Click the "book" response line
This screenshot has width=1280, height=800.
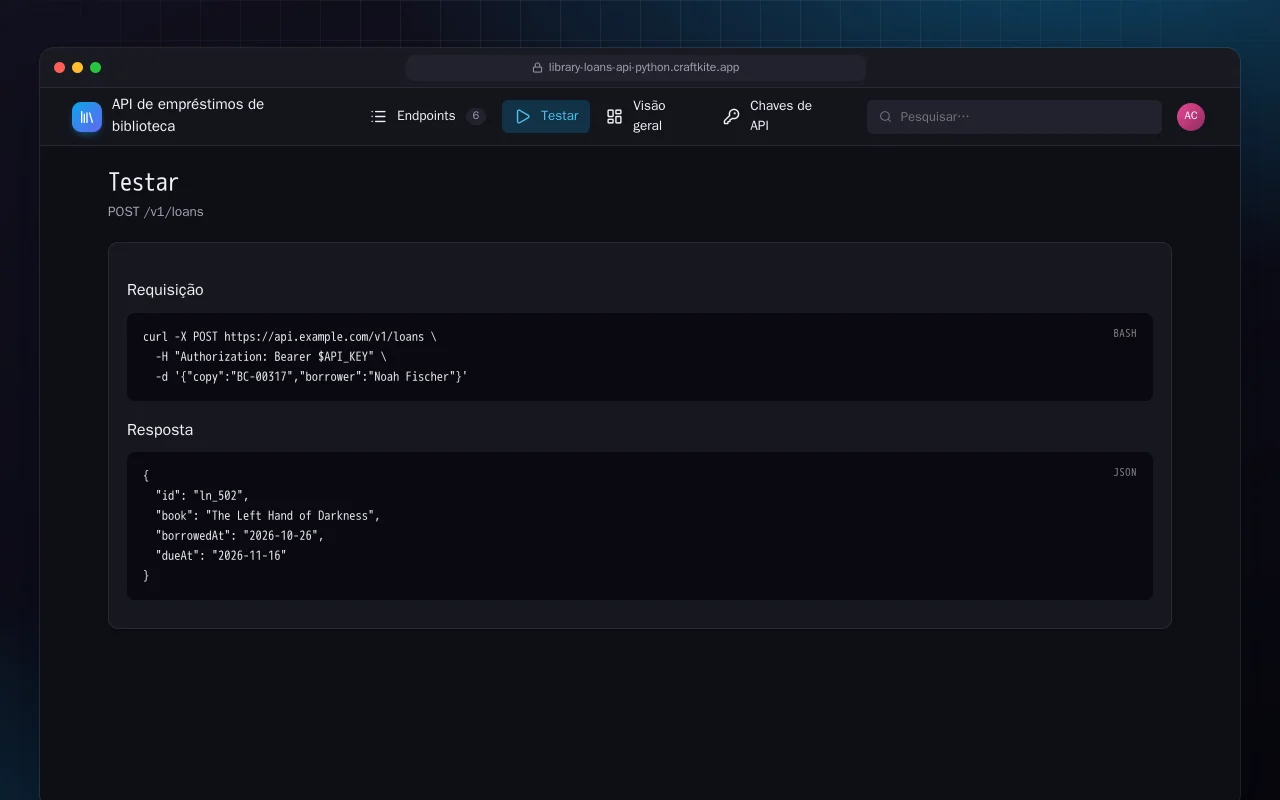point(268,516)
